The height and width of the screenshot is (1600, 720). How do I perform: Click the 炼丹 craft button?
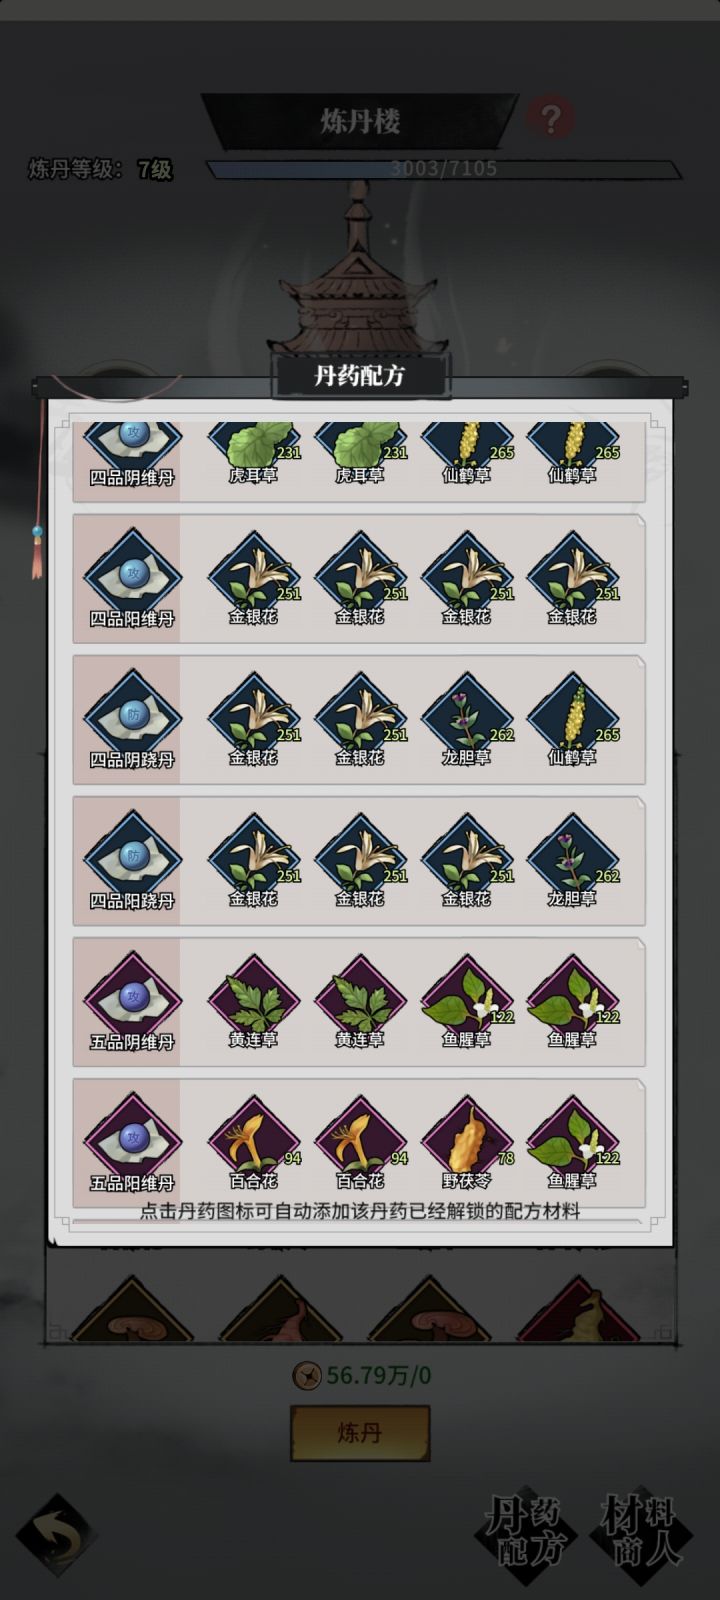coord(360,1433)
